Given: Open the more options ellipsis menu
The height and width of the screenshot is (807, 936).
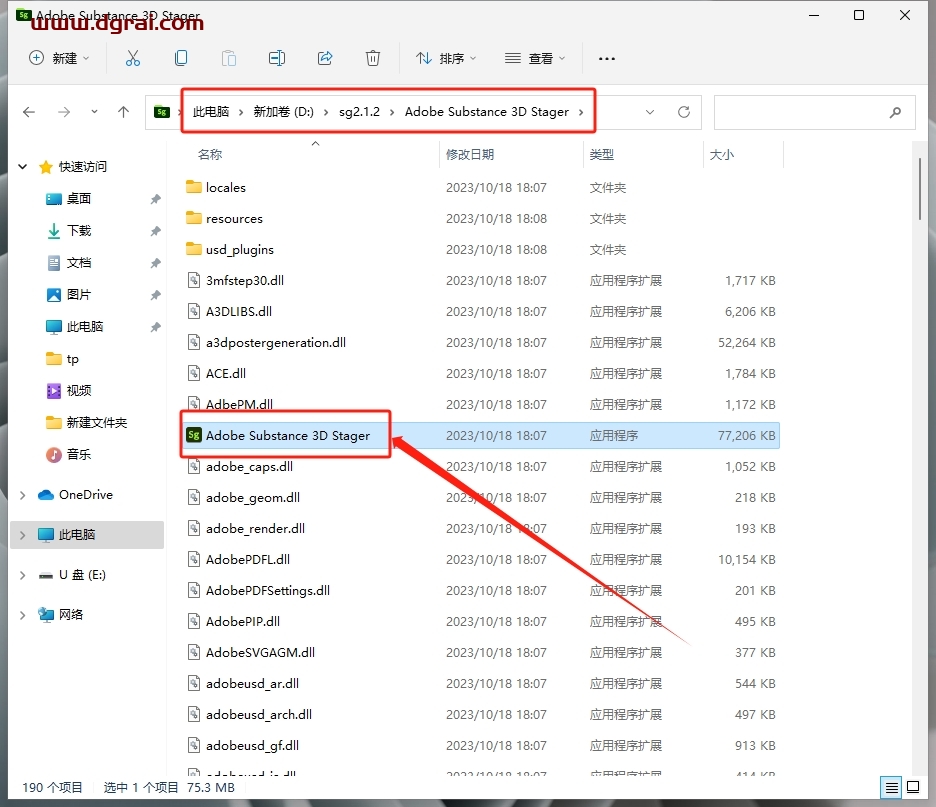Looking at the screenshot, I should (x=606, y=58).
